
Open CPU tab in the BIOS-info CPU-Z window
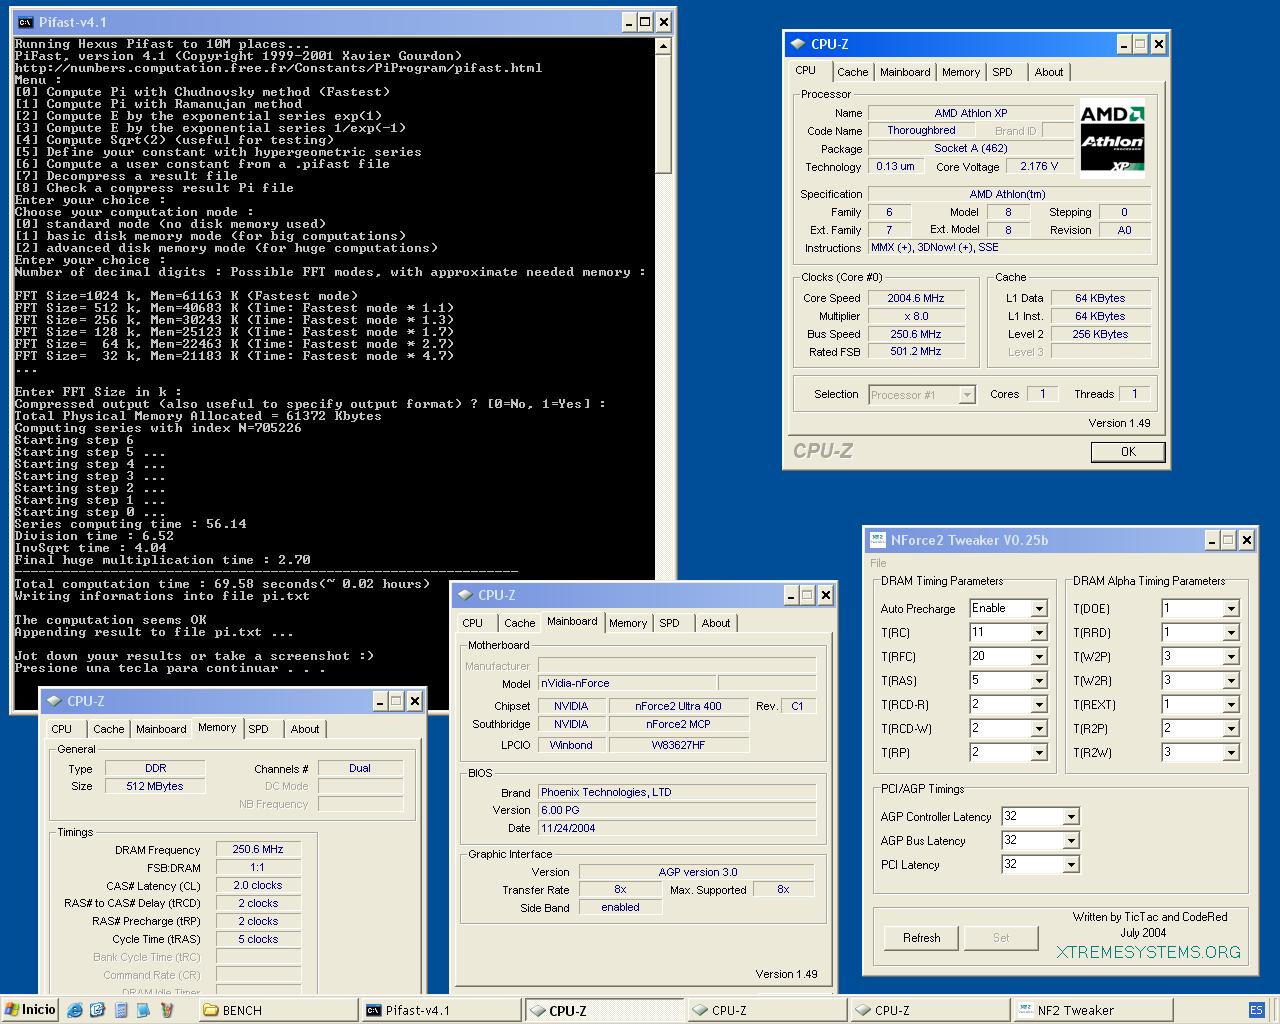click(x=473, y=623)
